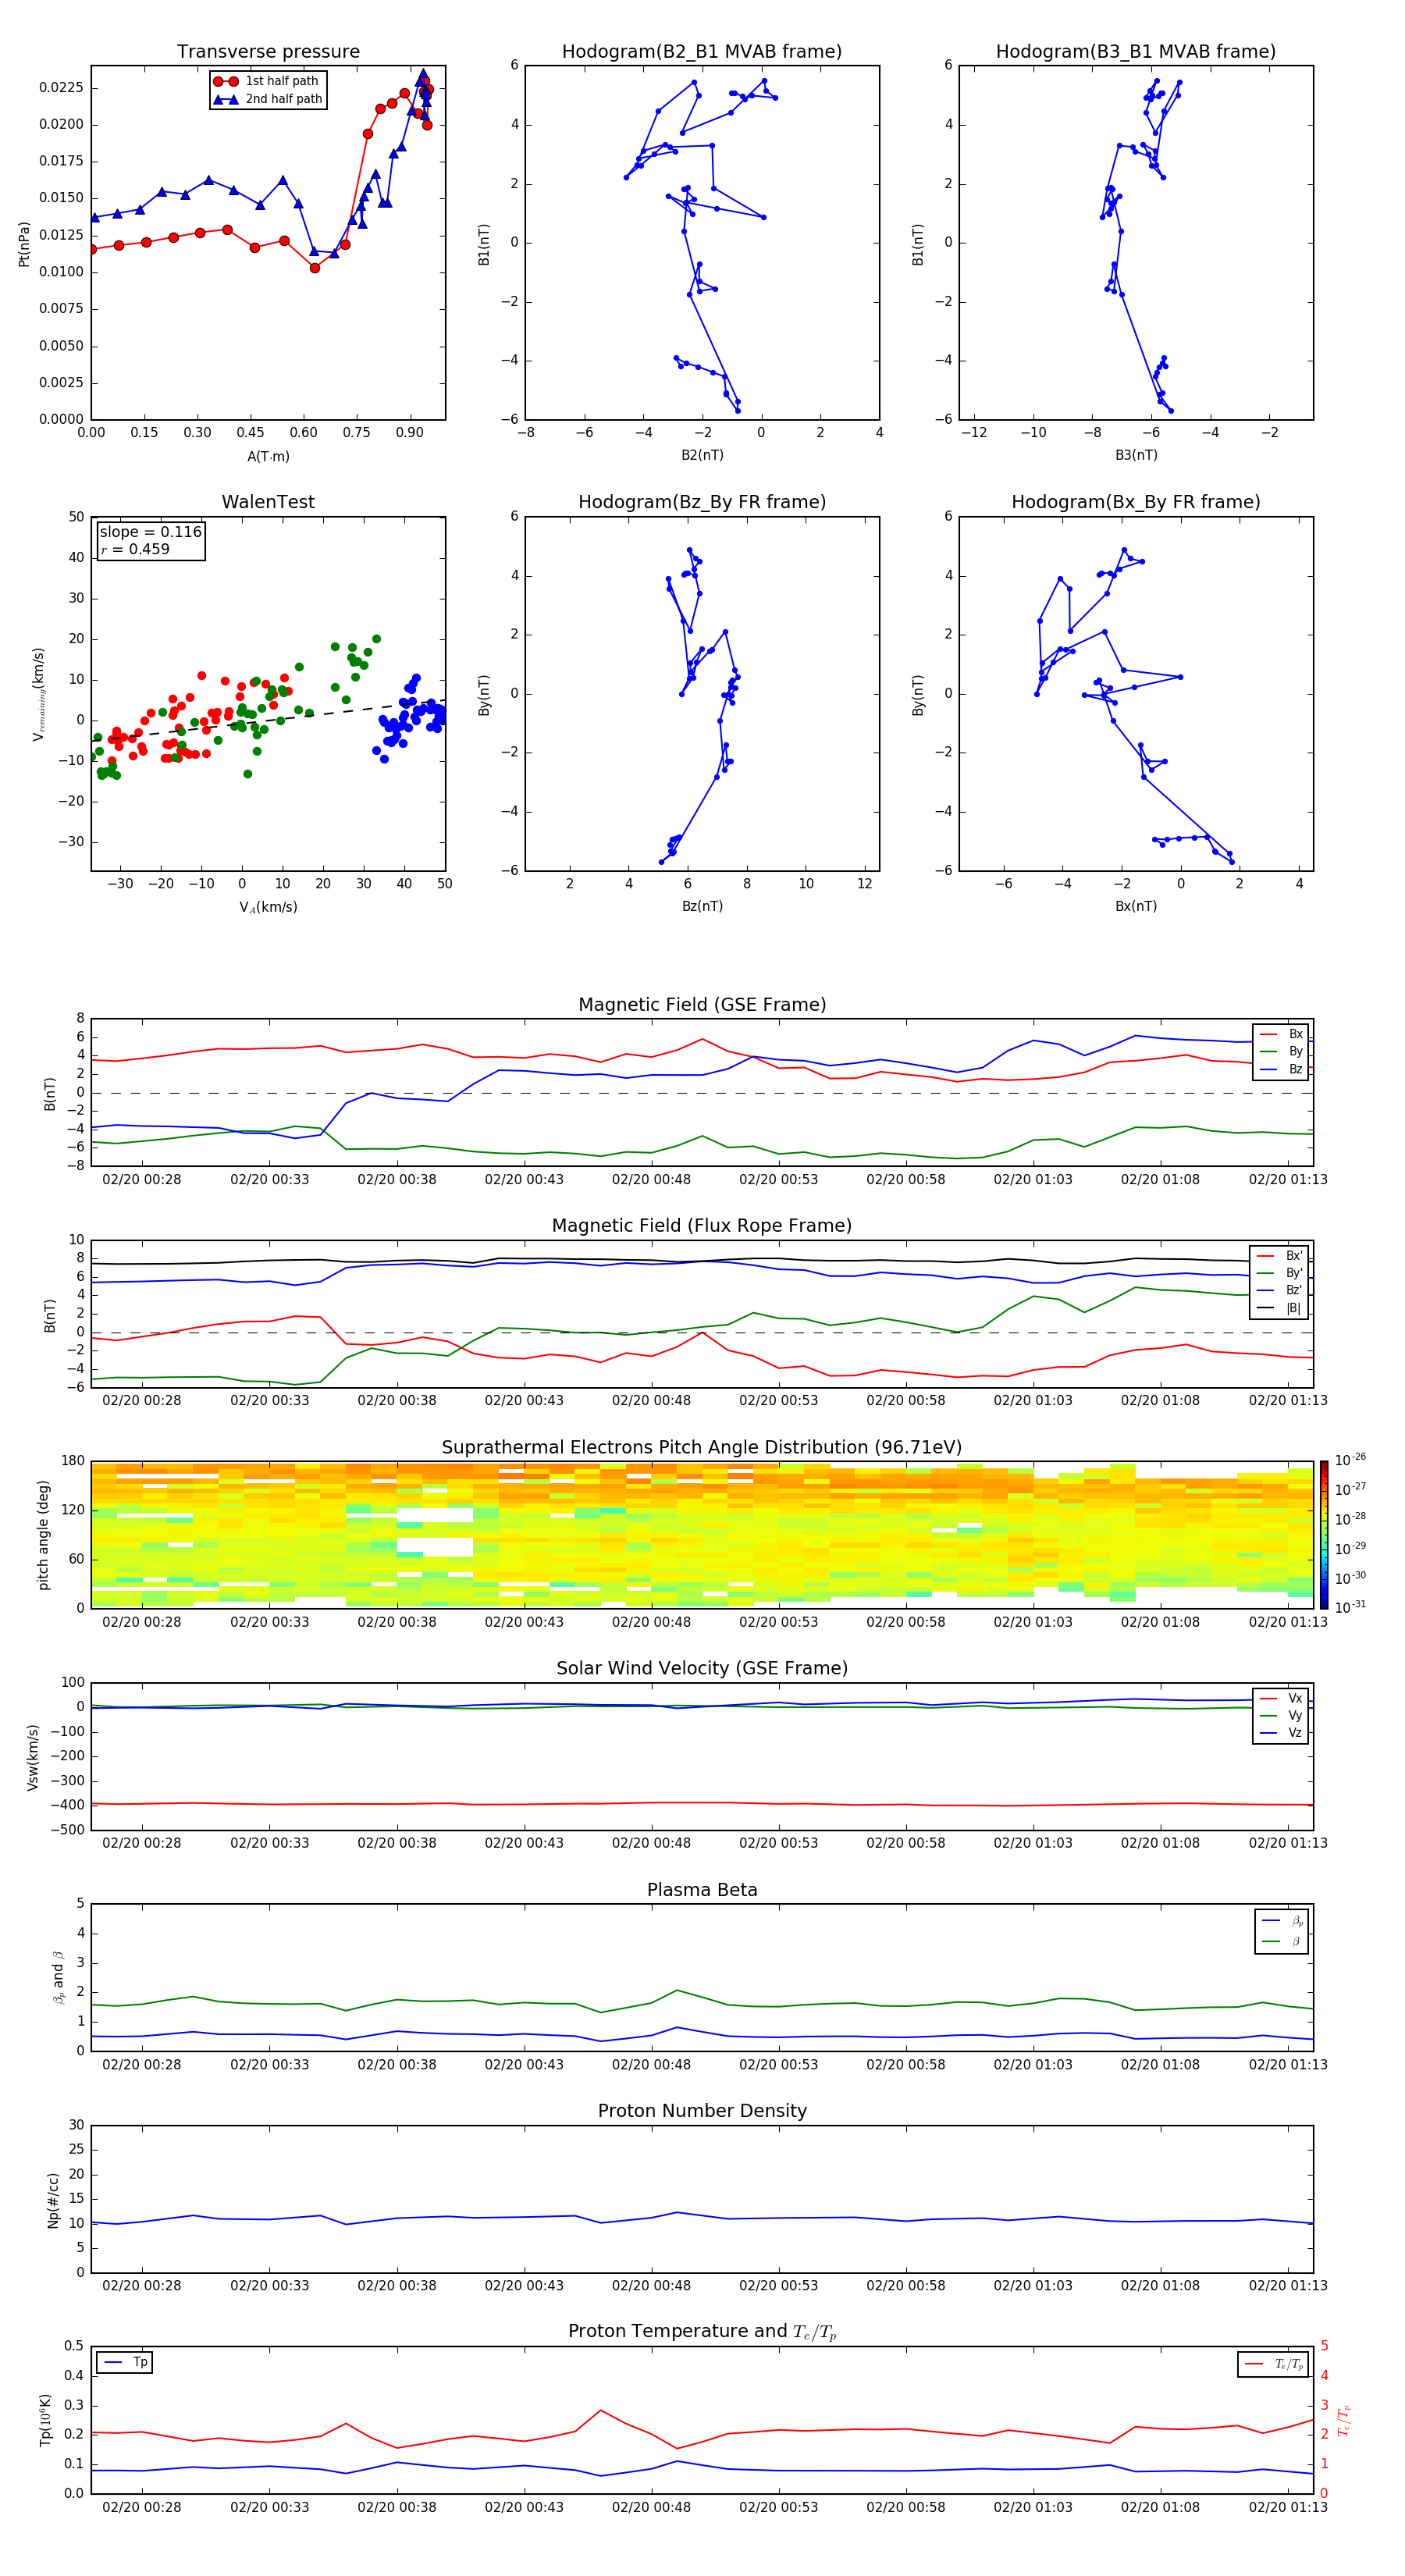Click the pitch angle colorbar scale
The width and height of the screenshot is (1405, 2576).
[1324, 1535]
